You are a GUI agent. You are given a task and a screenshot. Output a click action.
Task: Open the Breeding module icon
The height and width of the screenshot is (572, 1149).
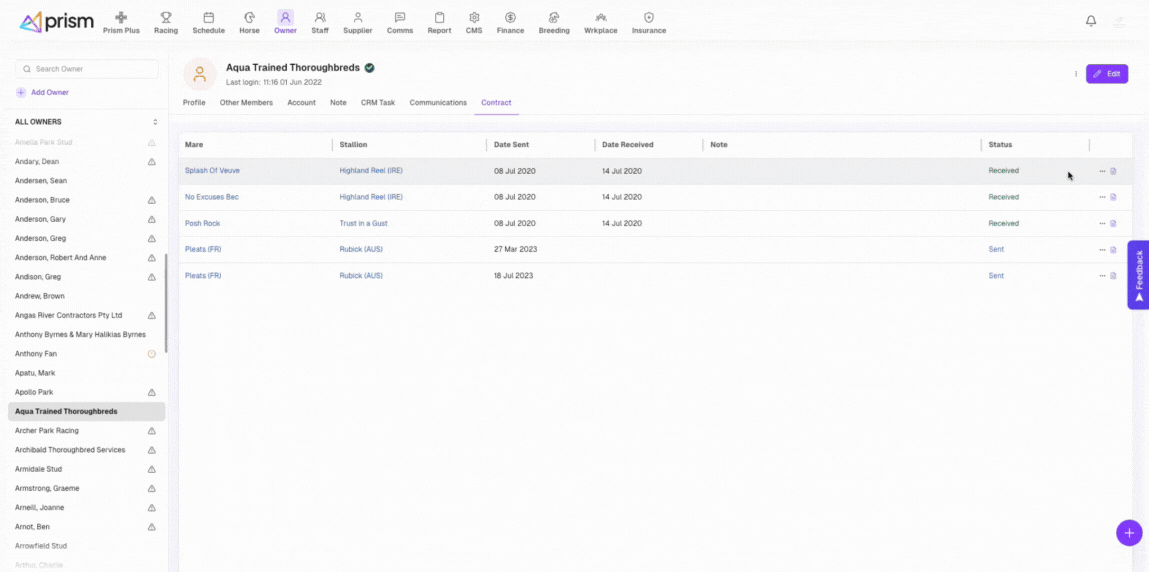coord(554,18)
